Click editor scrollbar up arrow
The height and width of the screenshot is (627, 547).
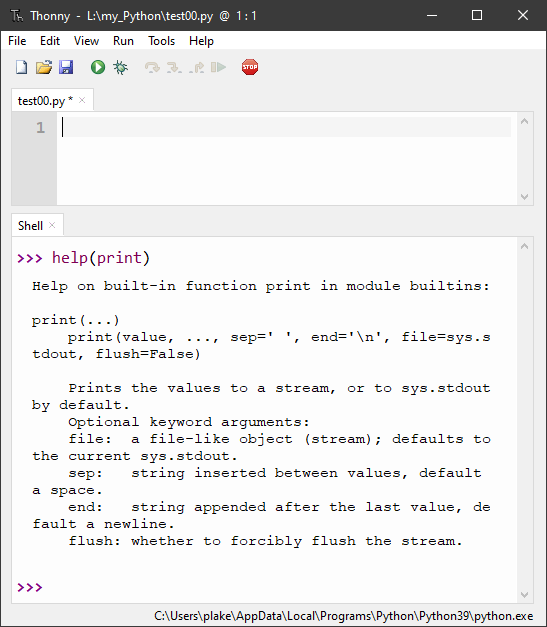click(525, 121)
